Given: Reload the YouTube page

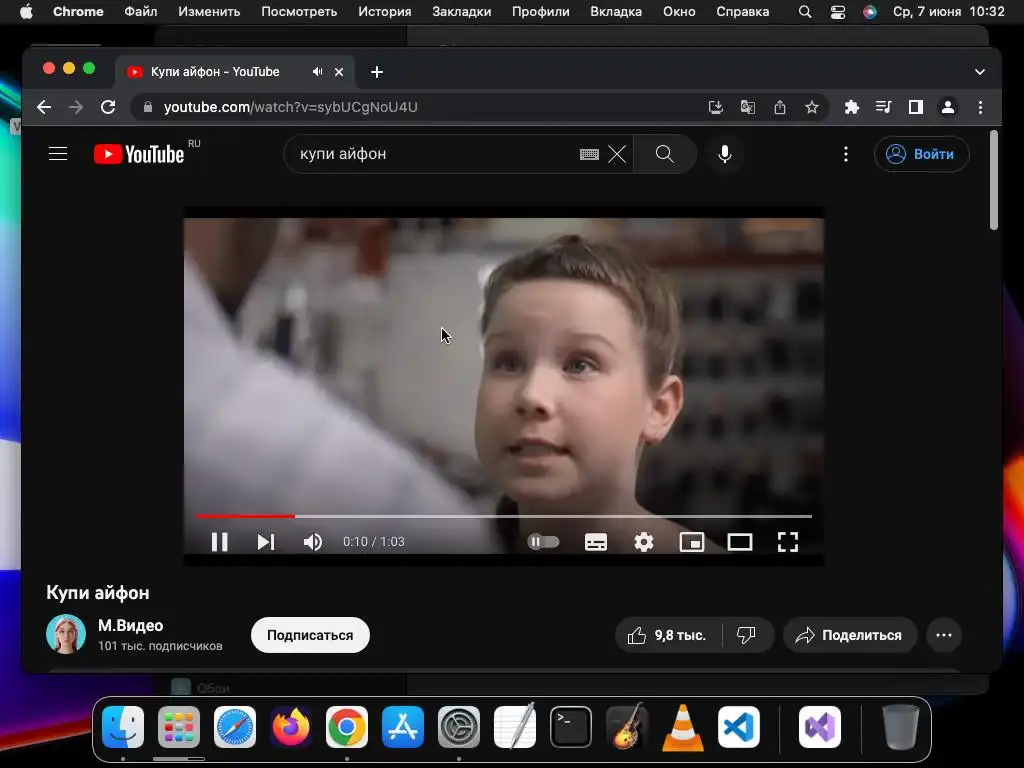Looking at the screenshot, I should click(108, 107).
